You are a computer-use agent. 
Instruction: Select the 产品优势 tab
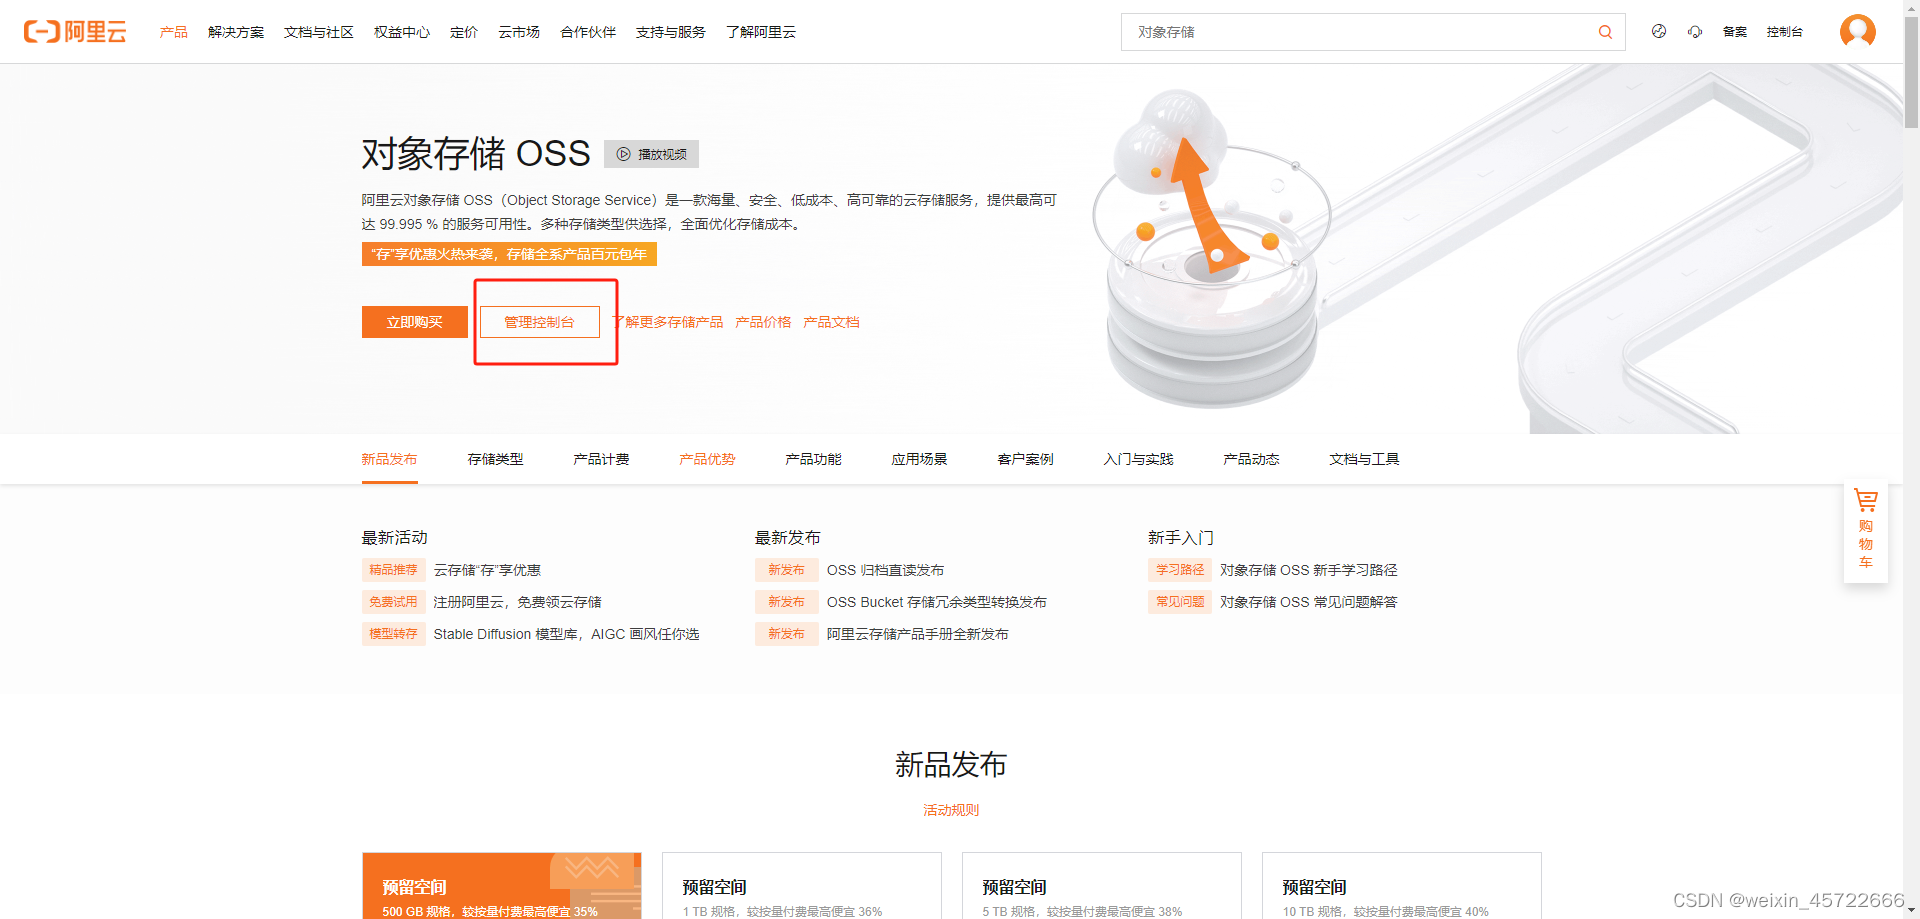(x=708, y=459)
